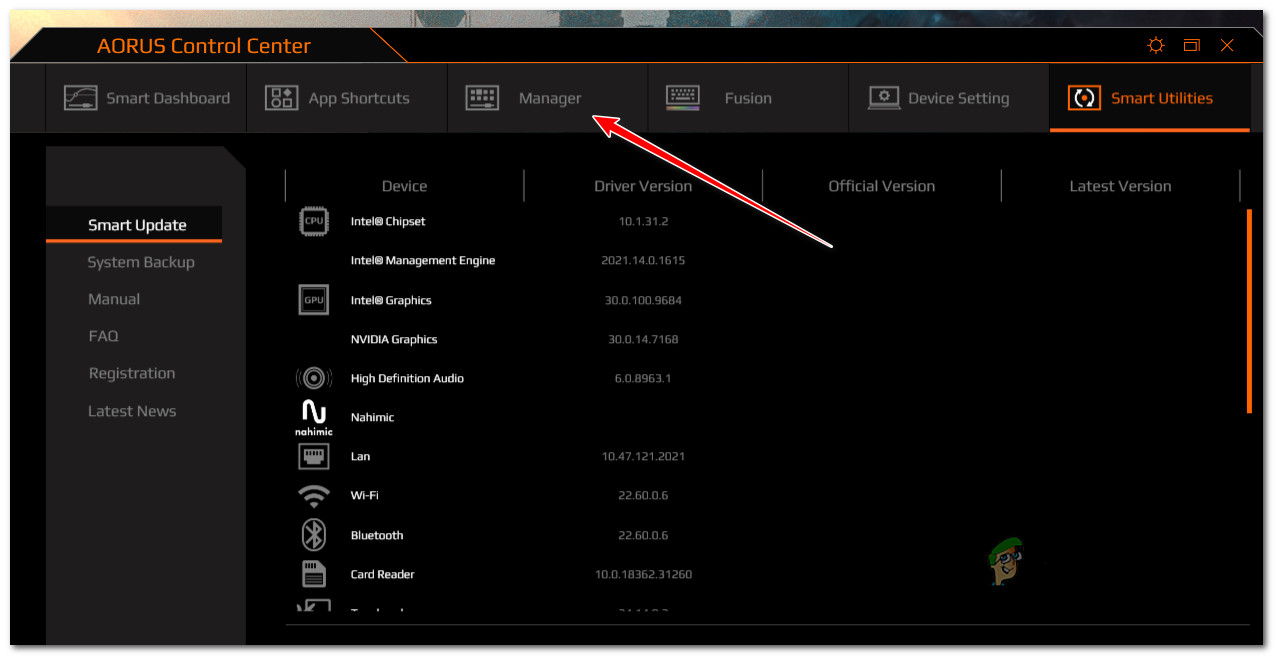The image size is (1274, 656).
Task: Select the Intel® Management Engine entry
Action: pos(423,260)
